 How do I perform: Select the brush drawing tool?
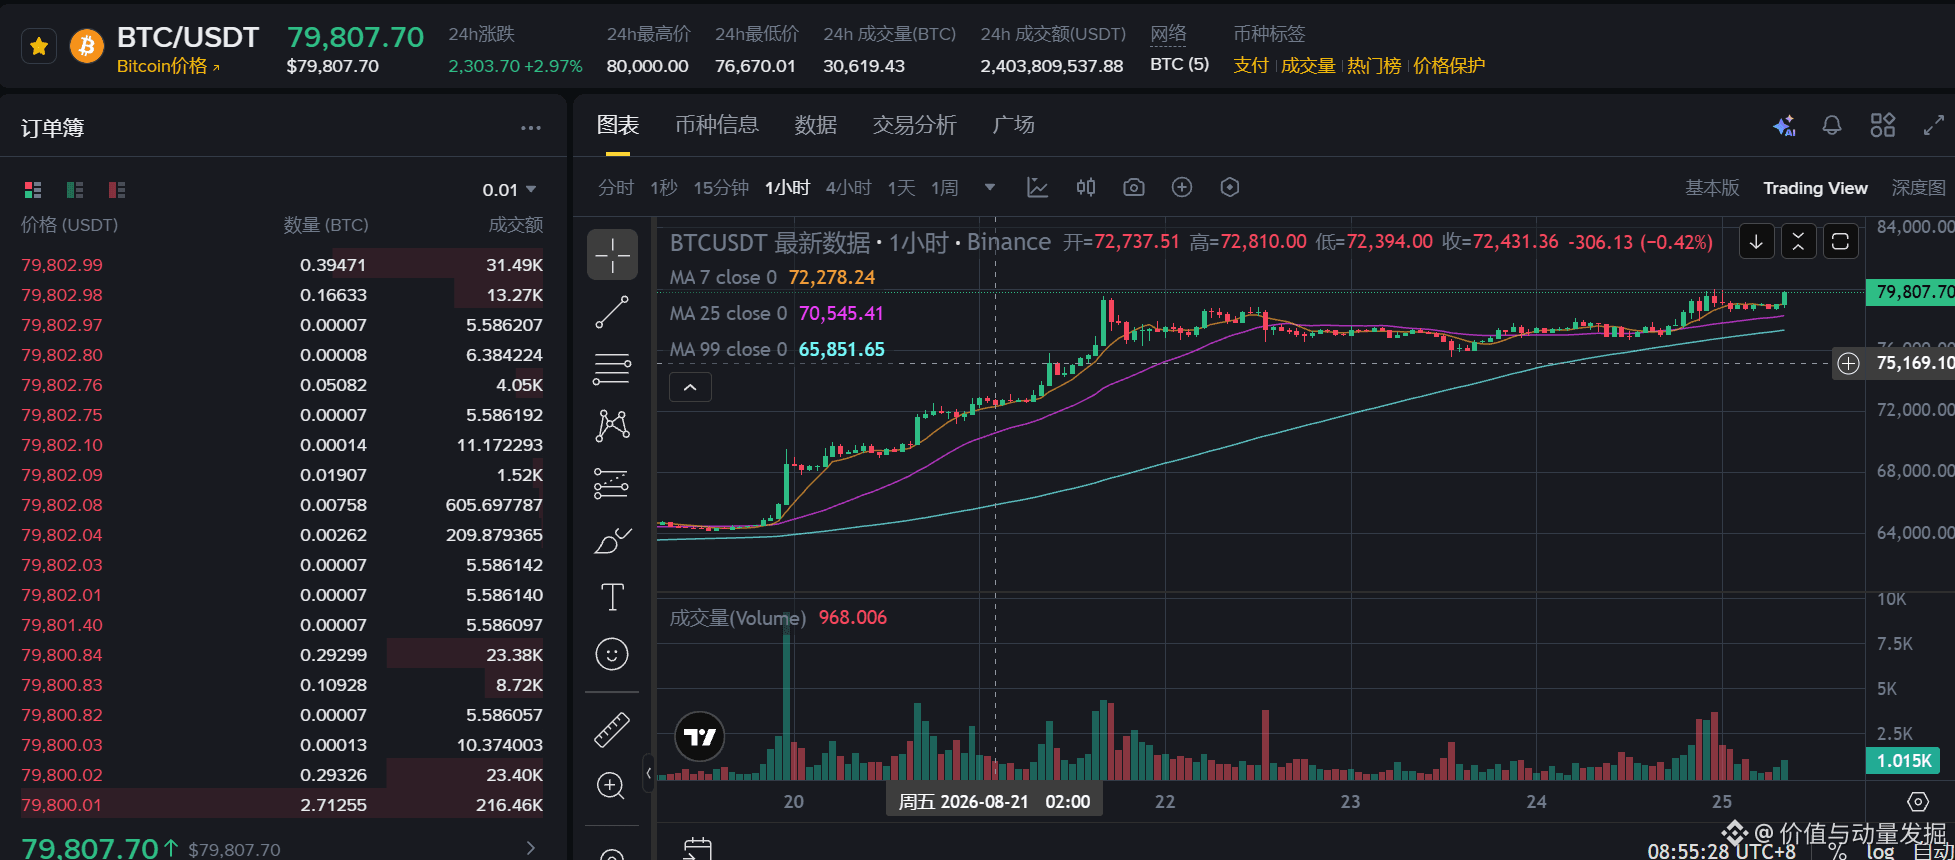pyautogui.click(x=612, y=541)
